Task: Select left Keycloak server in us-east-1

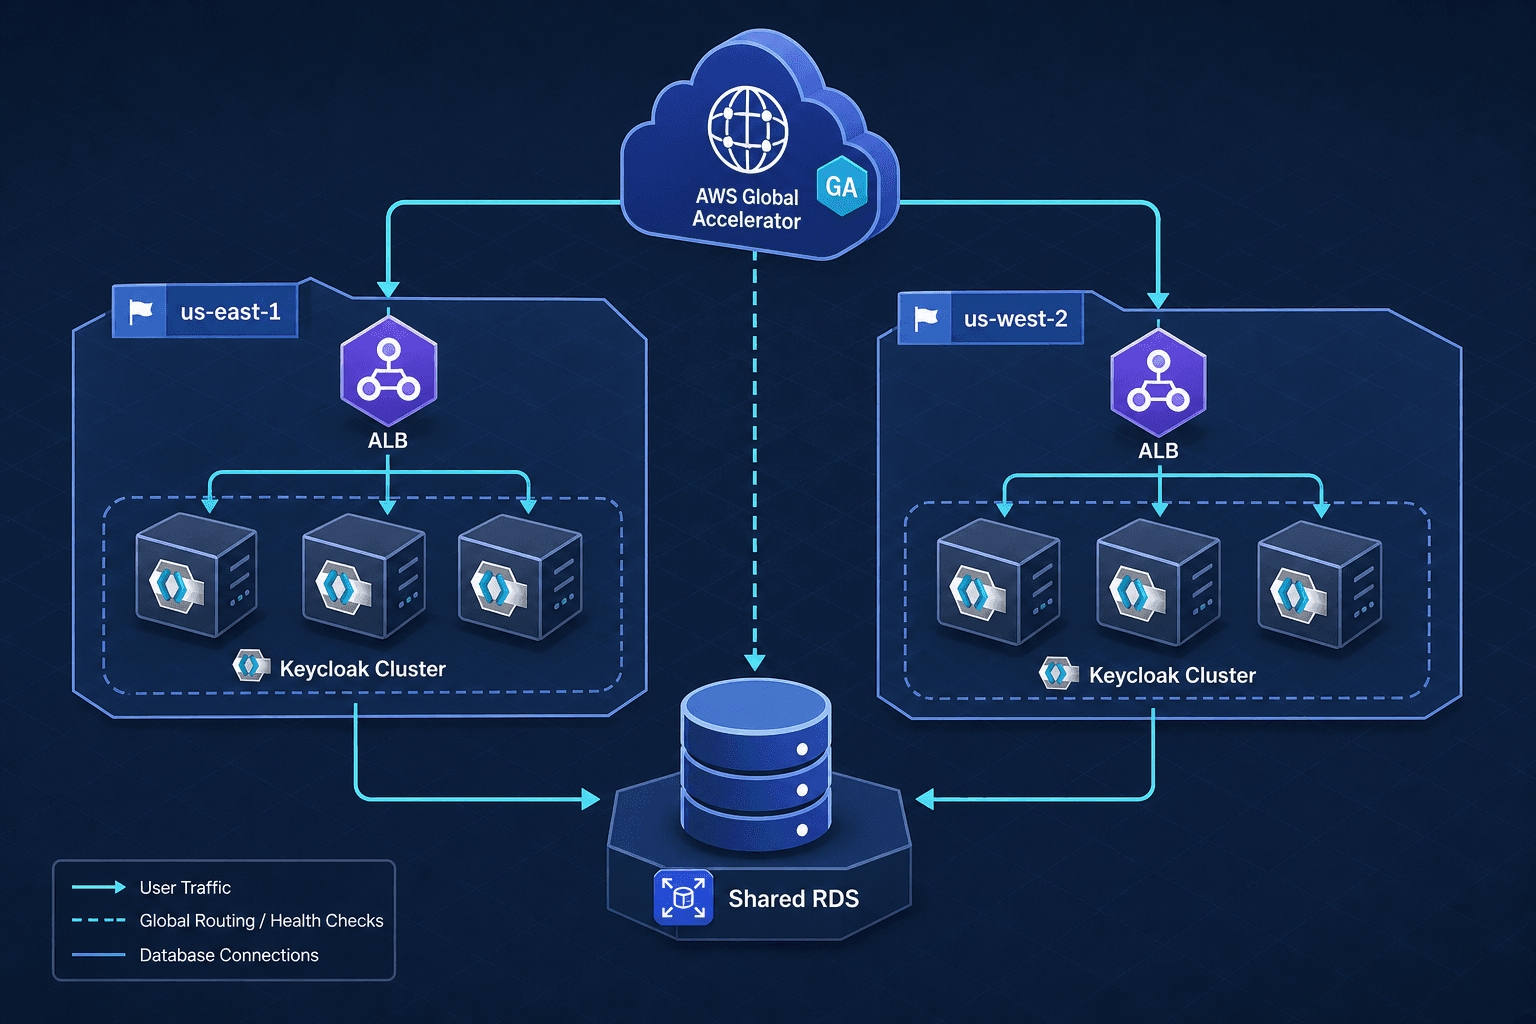Action: pos(196,575)
